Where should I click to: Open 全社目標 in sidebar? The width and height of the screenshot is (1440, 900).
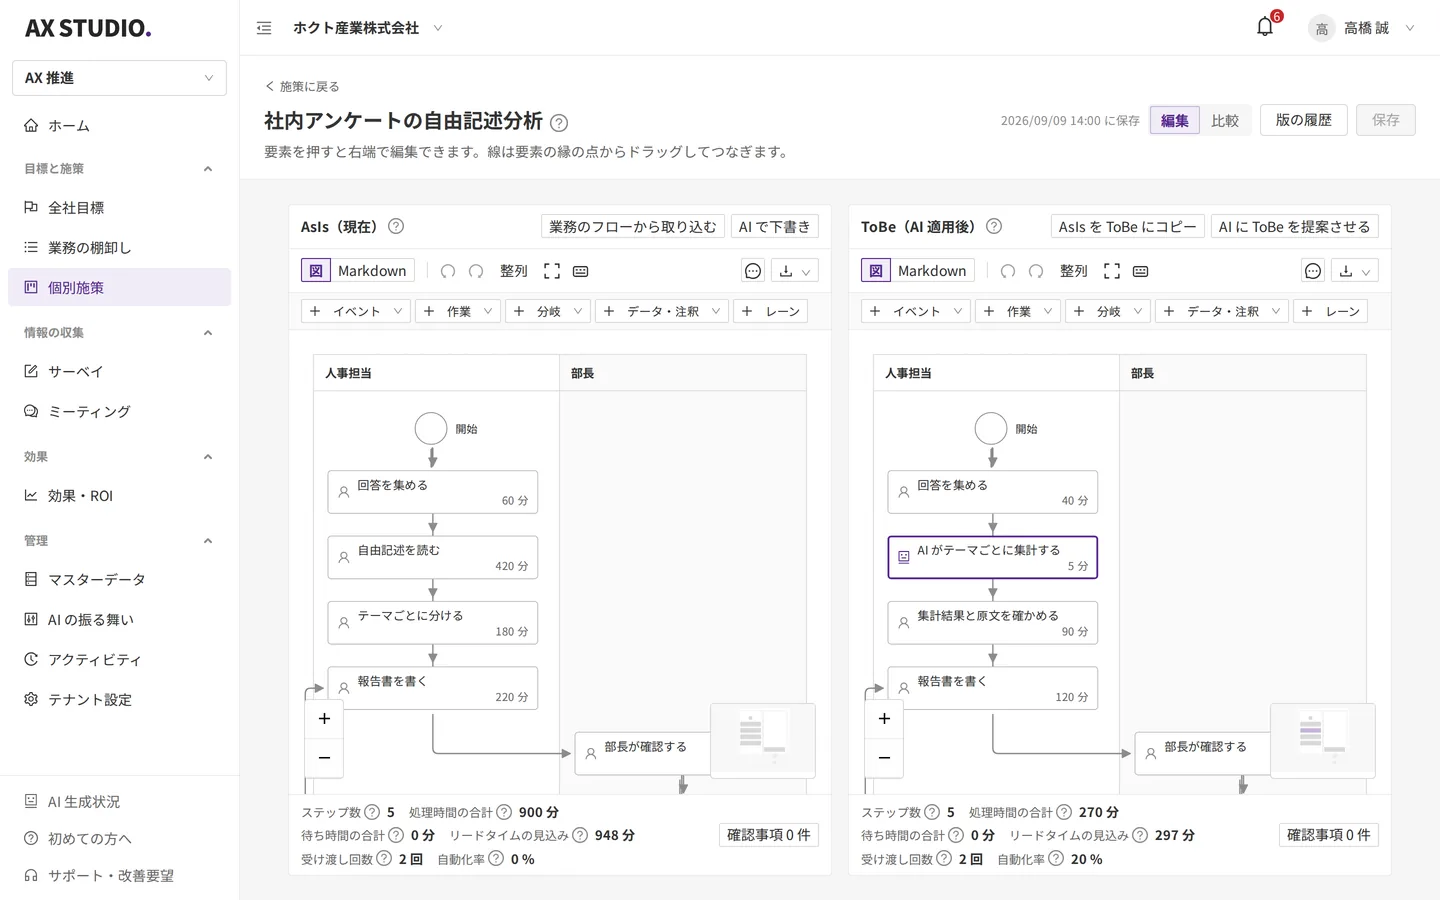pos(119,208)
